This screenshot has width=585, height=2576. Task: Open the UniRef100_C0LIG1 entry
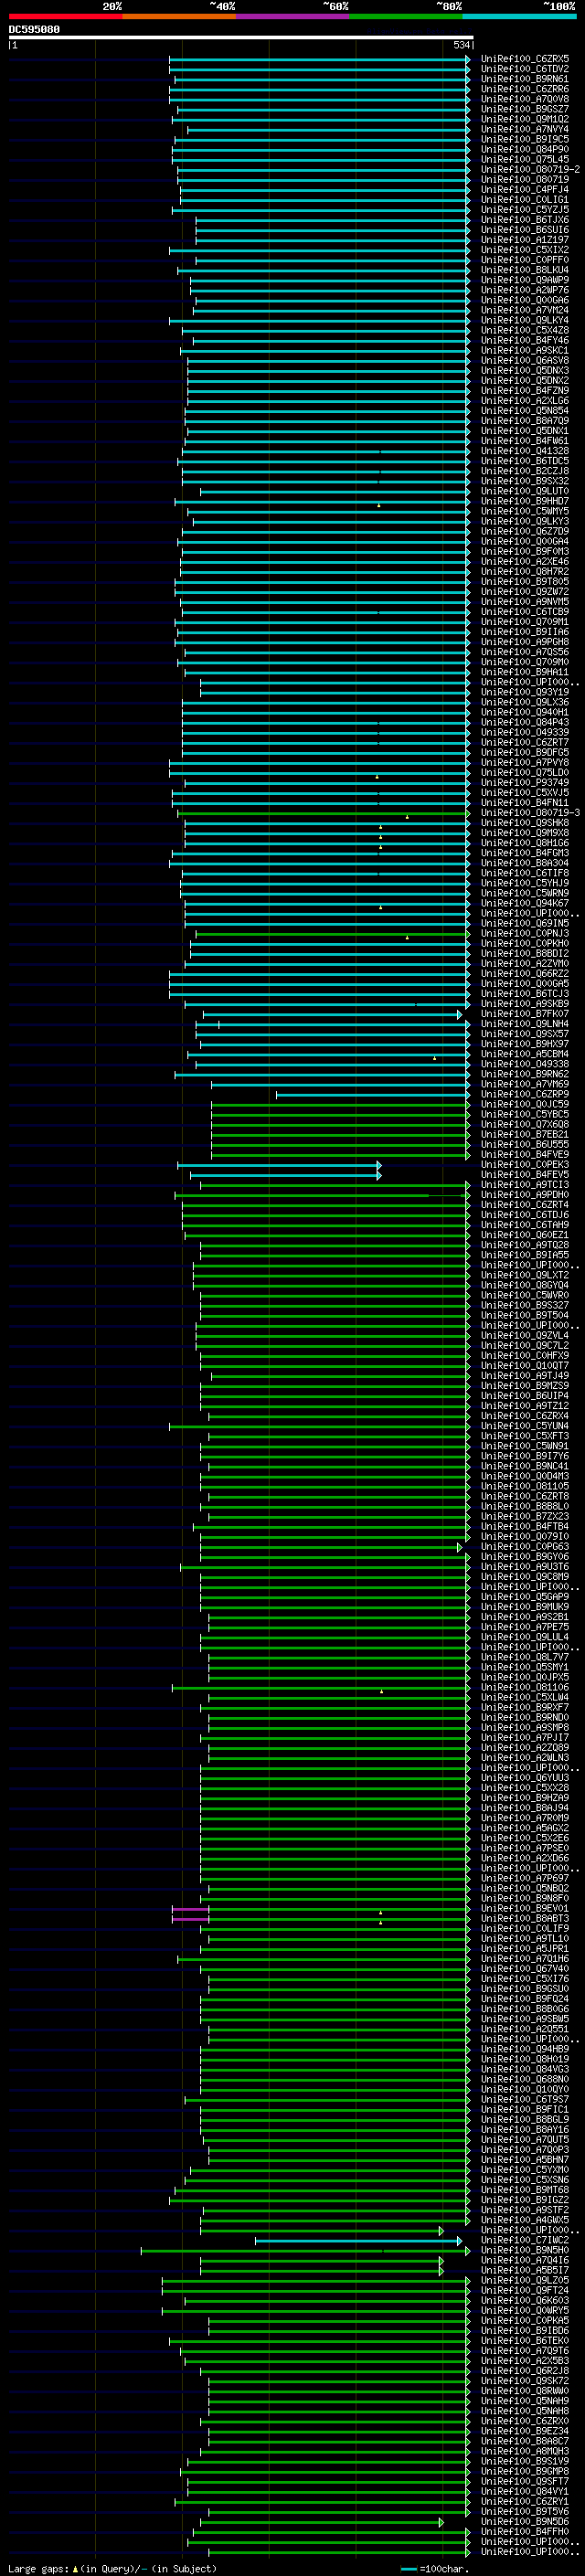(525, 199)
